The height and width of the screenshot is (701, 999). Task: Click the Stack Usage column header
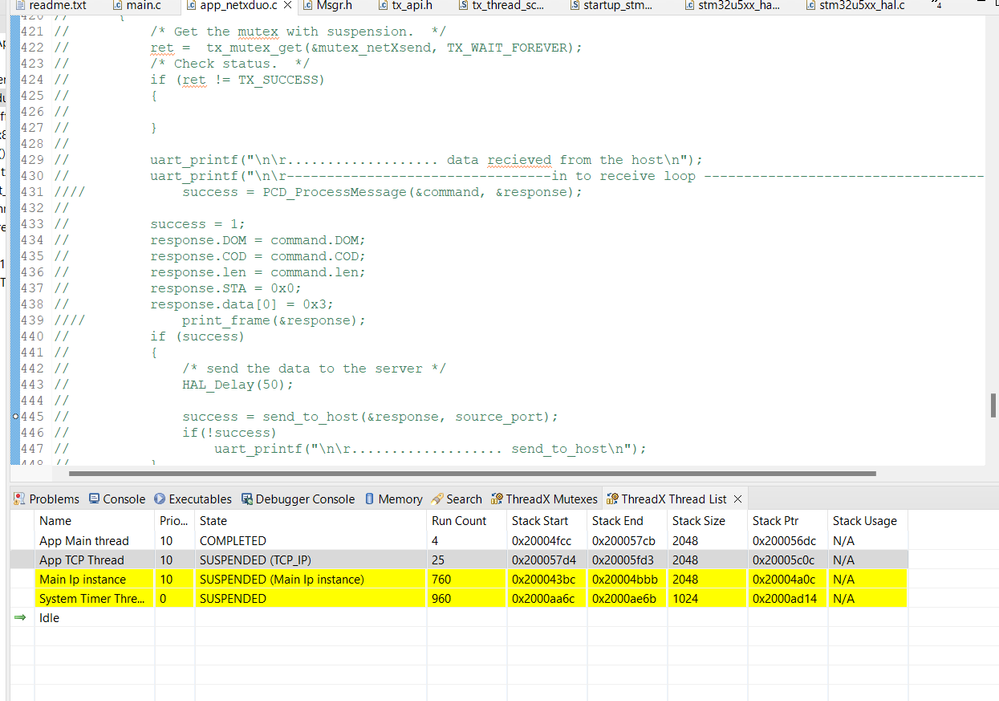pyautogui.click(x=868, y=521)
